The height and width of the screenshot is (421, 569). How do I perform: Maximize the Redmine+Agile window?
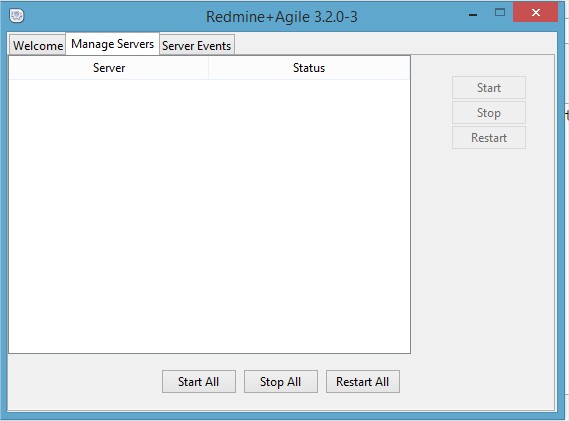pyautogui.click(x=500, y=13)
